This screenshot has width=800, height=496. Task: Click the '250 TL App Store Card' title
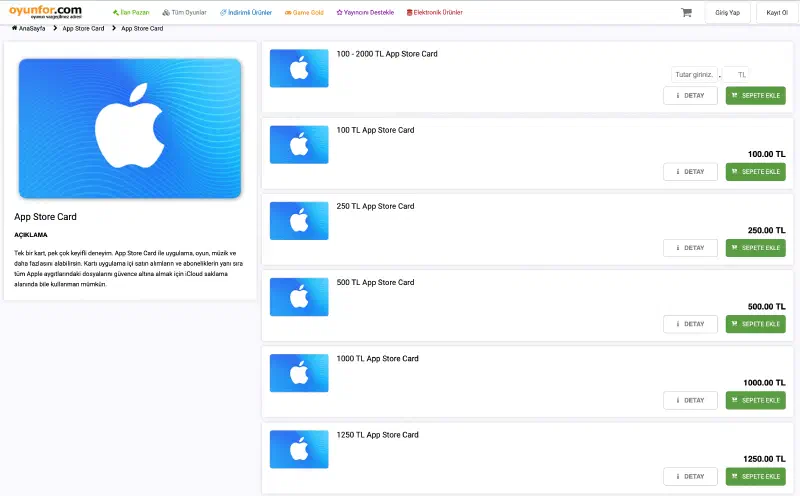376,206
